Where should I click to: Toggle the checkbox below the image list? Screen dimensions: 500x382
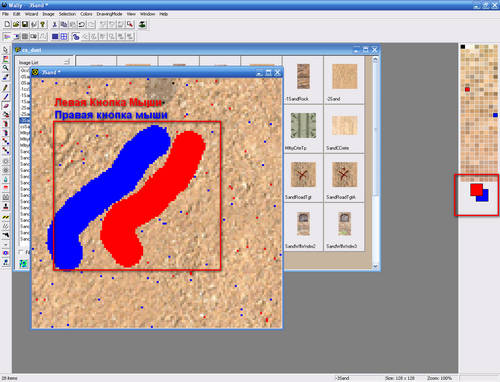21,252
